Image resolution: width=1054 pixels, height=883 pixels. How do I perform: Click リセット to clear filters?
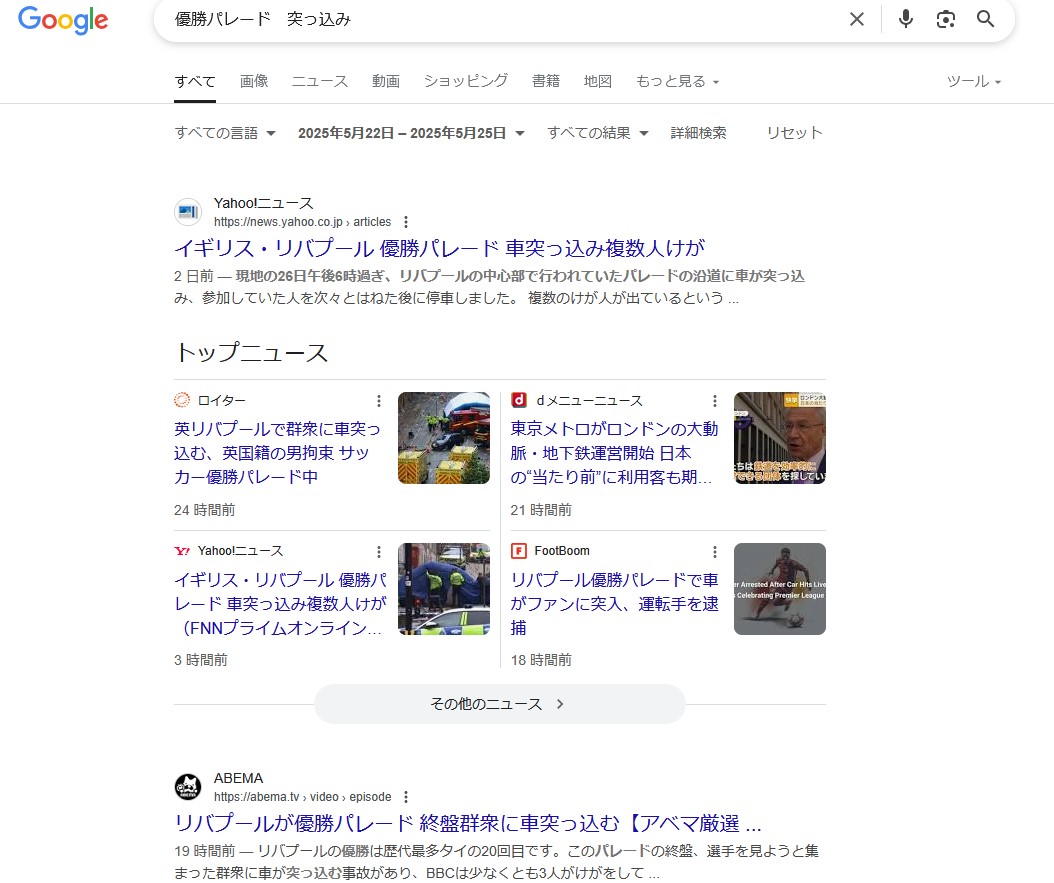795,133
